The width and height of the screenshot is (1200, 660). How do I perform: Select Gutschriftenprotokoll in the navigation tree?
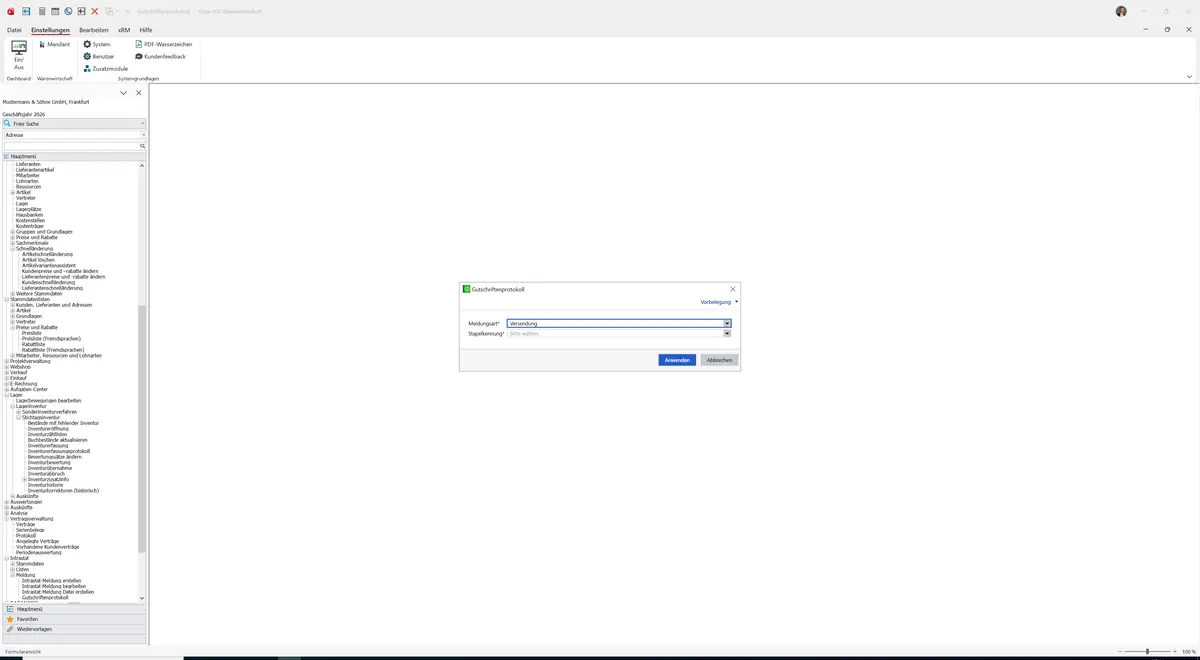pos(45,597)
